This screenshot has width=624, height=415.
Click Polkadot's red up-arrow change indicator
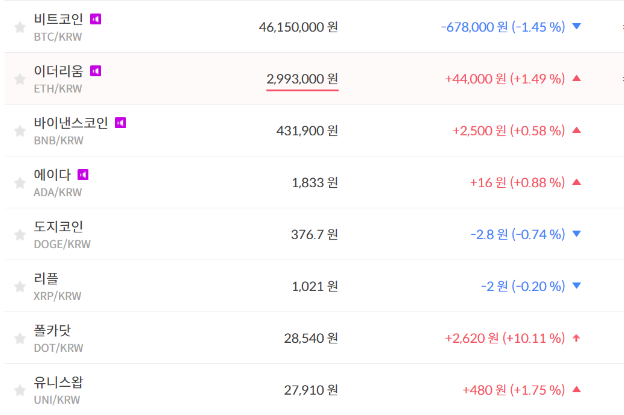point(576,338)
